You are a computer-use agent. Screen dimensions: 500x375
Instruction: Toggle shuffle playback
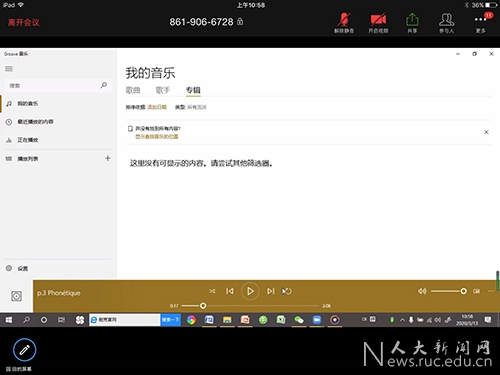(x=212, y=291)
